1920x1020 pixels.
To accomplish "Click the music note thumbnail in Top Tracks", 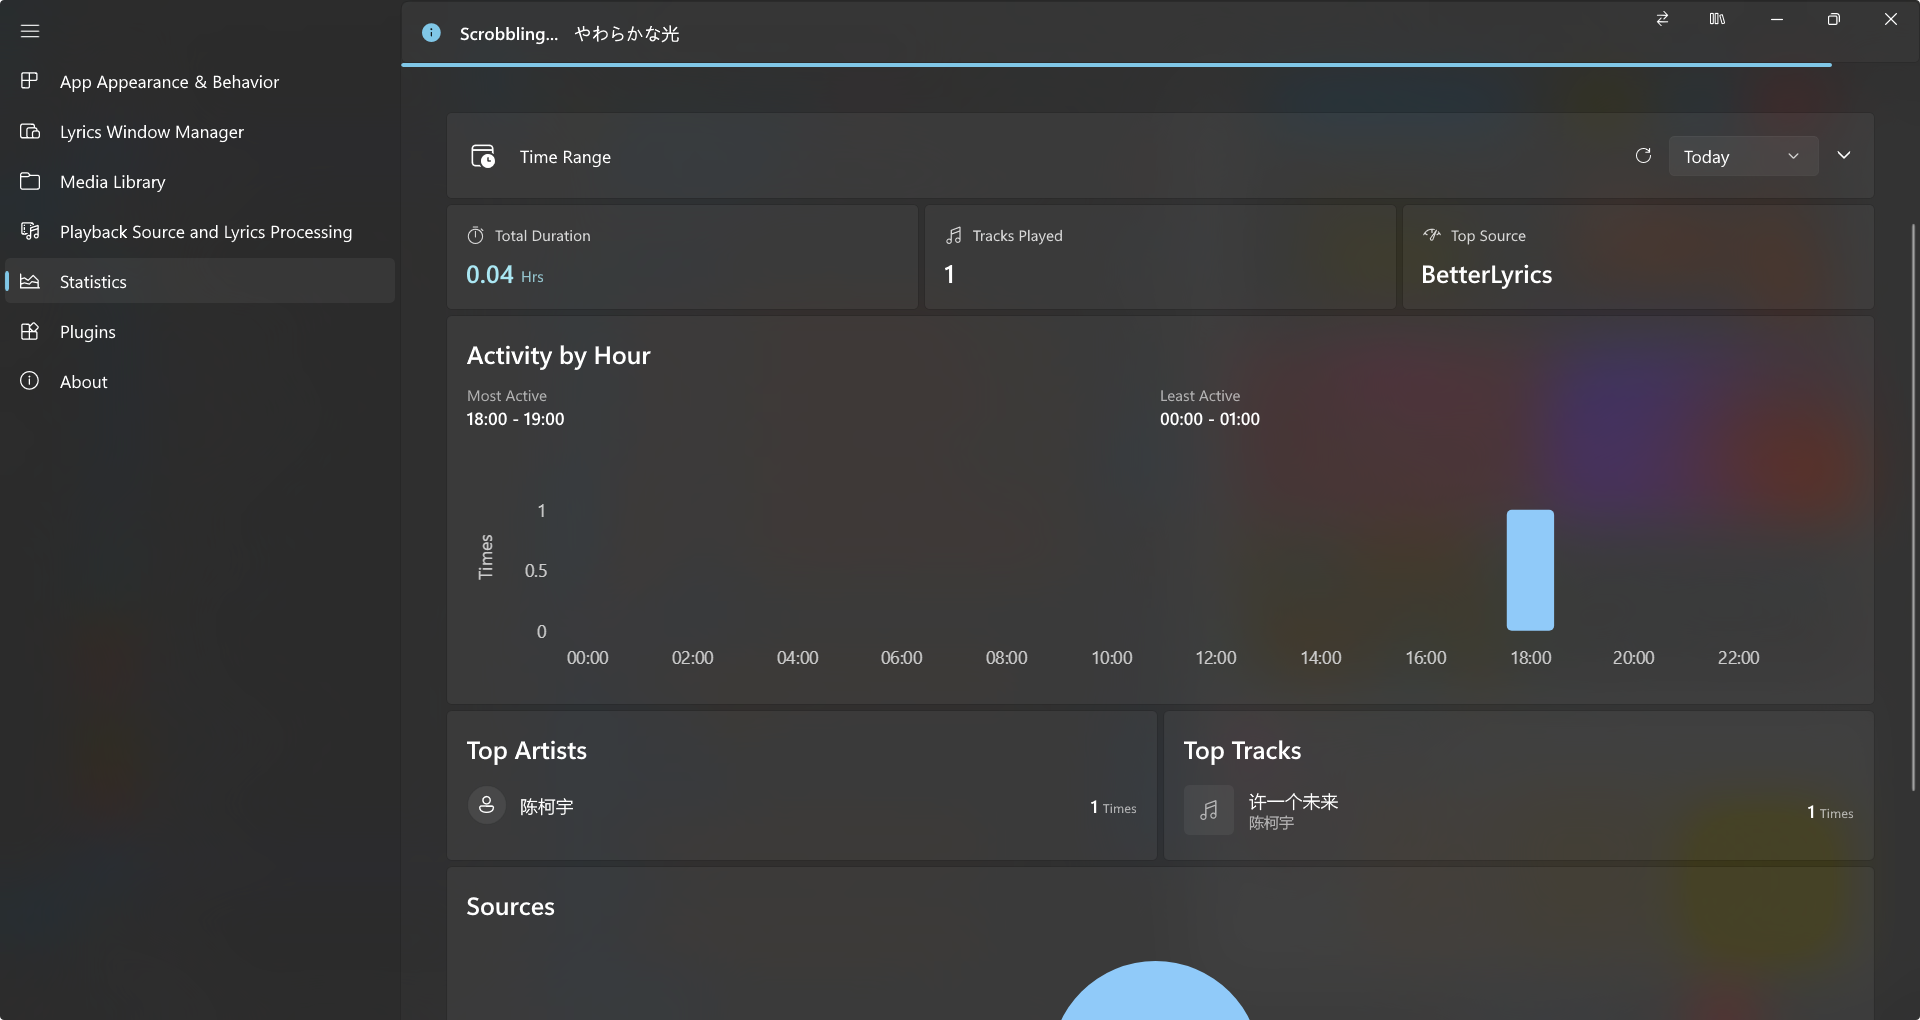I will (1208, 810).
